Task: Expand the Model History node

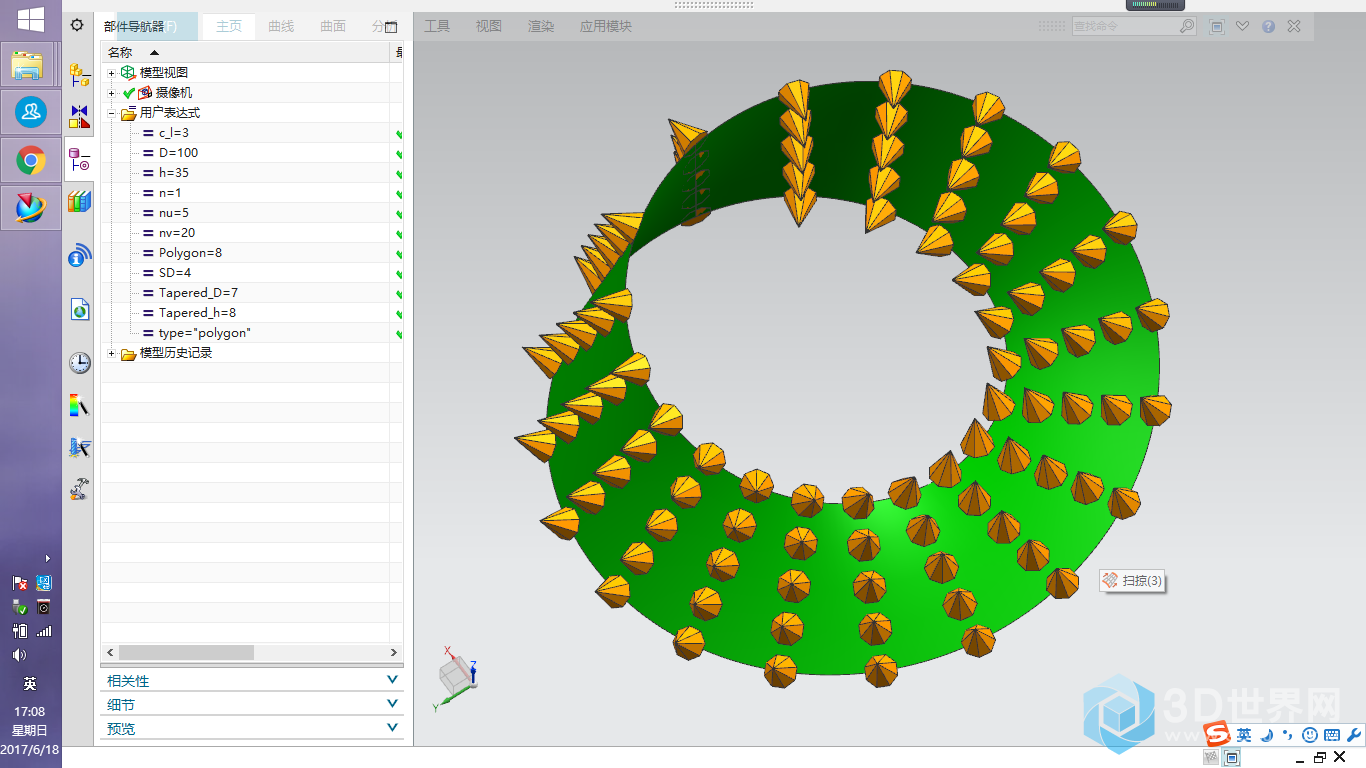Action: click(x=112, y=353)
